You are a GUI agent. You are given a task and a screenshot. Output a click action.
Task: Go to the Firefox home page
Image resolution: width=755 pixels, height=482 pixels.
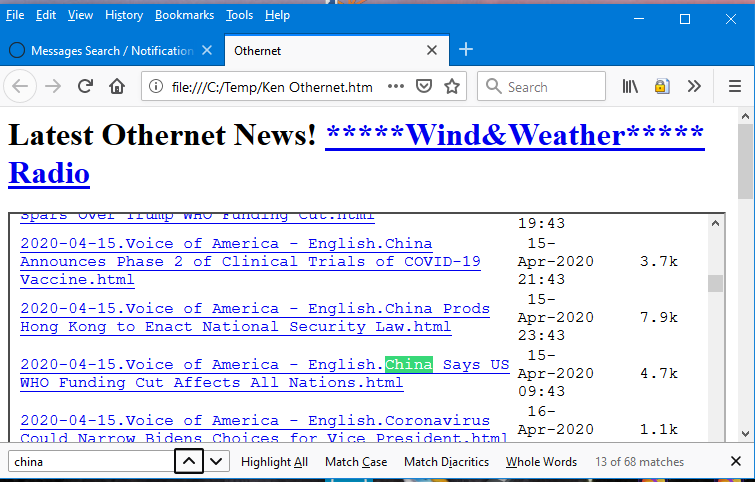117,87
